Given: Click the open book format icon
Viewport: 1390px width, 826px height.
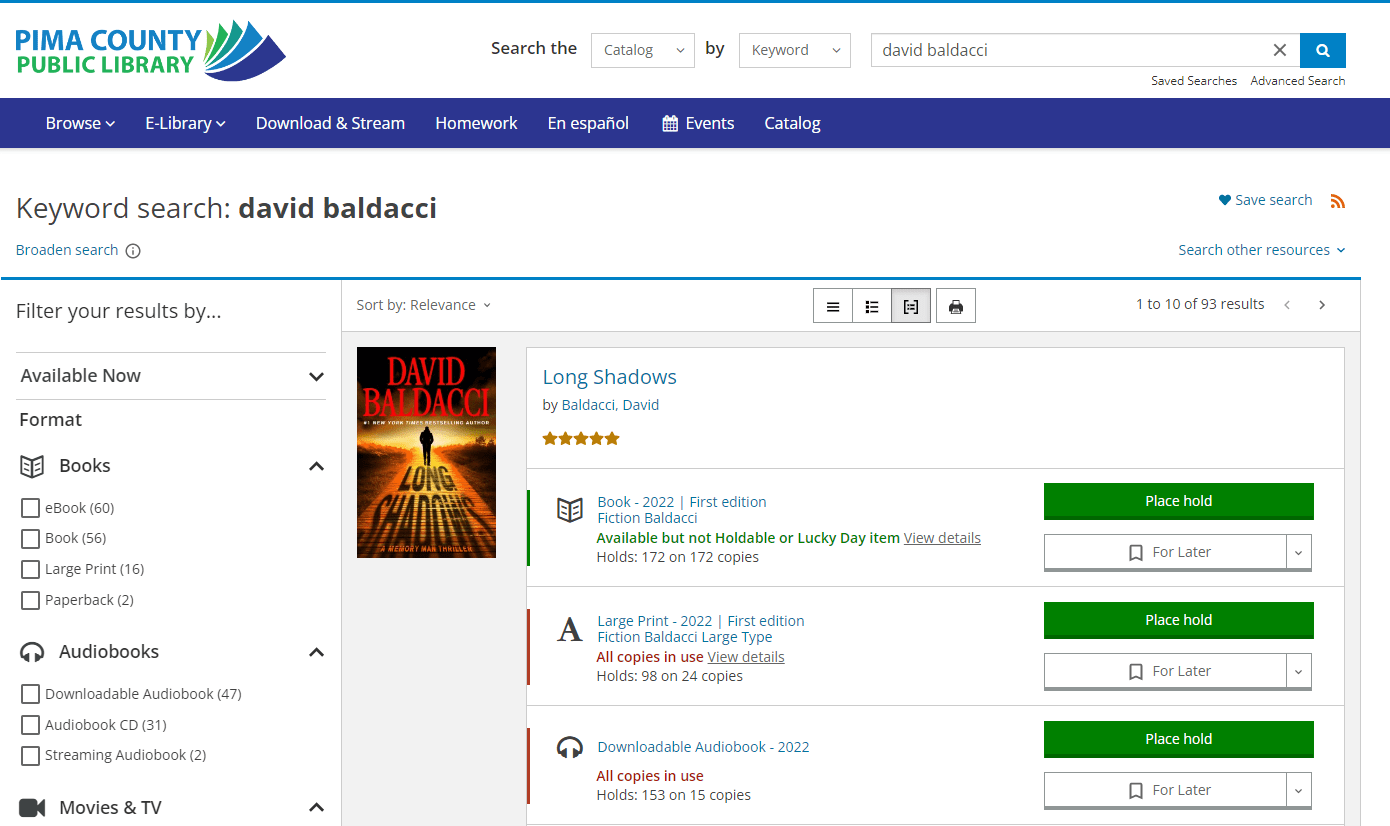Looking at the screenshot, I should point(570,510).
